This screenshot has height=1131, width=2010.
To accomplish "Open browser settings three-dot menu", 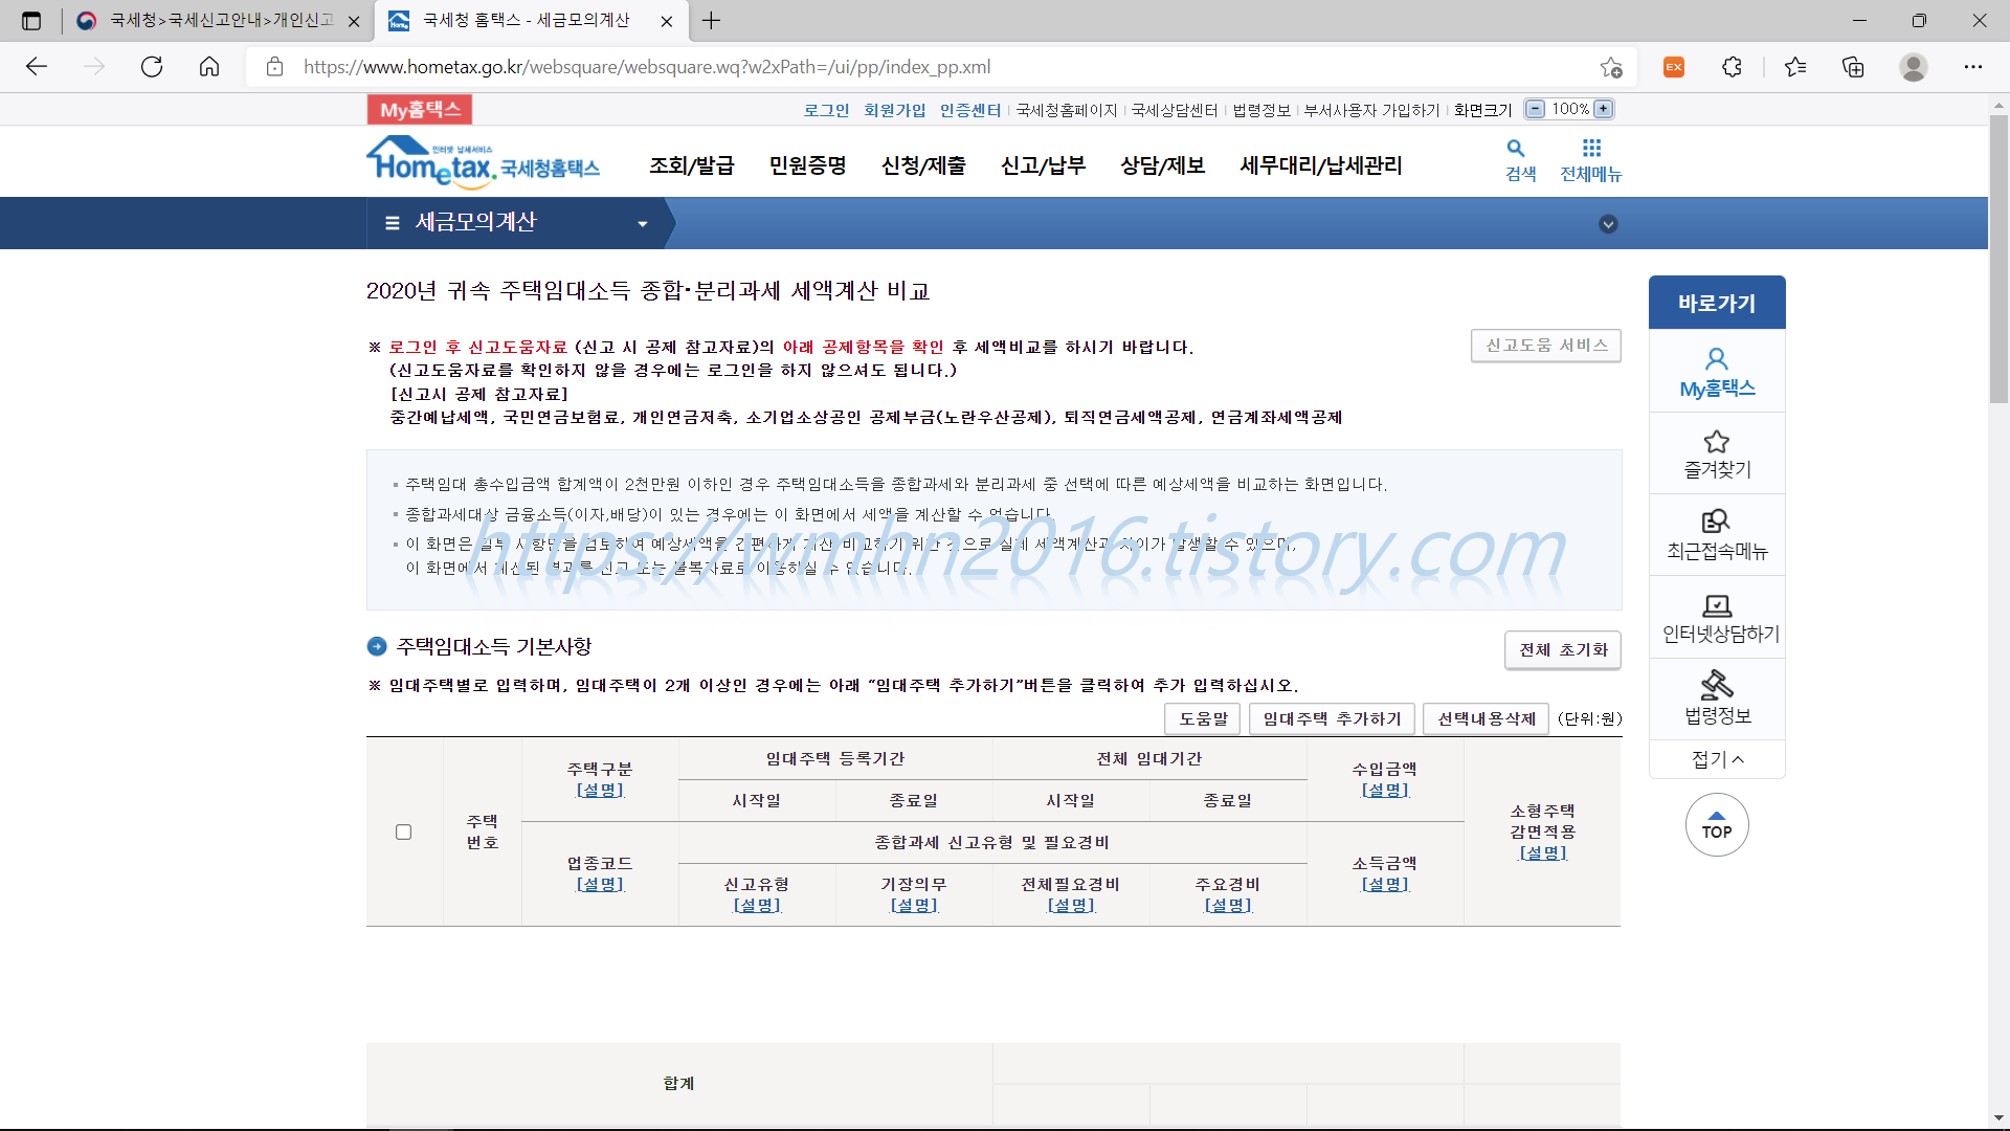I will pos(1973,67).
